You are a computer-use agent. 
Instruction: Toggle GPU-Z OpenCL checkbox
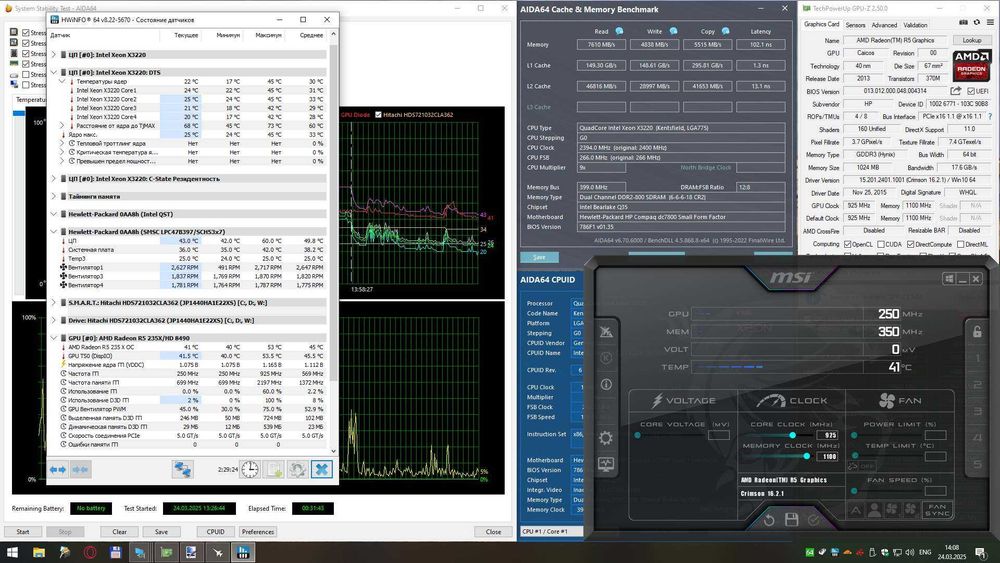pyautogui.click(x=848, y=244)
